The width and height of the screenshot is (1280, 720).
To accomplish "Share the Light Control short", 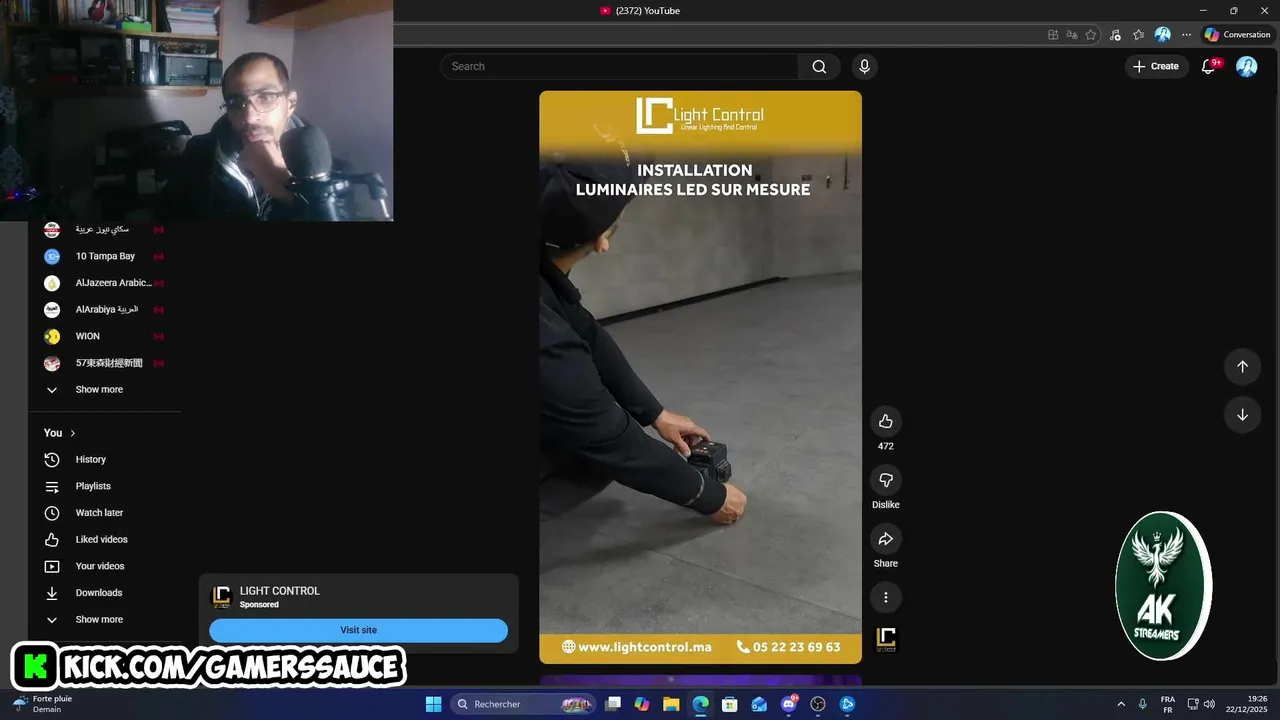I will pyautogui.click(x=885, y=539).
